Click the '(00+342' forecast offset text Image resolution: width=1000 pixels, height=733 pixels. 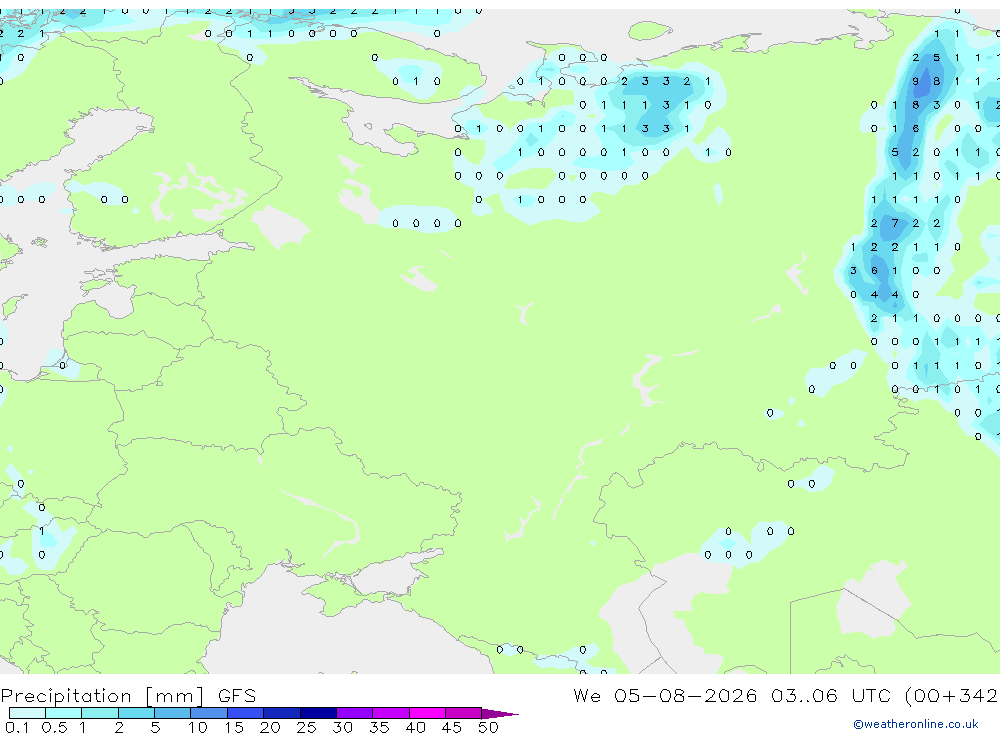(951, 695)
